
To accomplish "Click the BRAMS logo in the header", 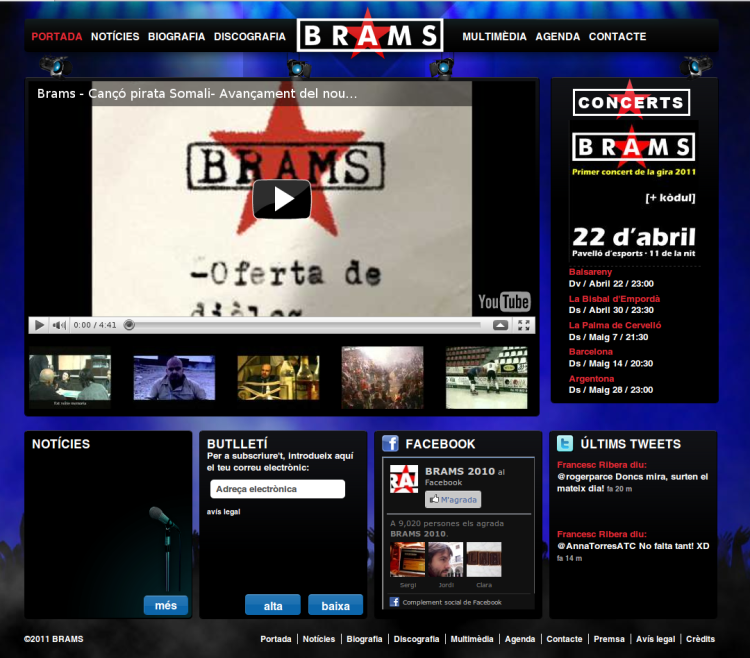I will pos(370,34).
